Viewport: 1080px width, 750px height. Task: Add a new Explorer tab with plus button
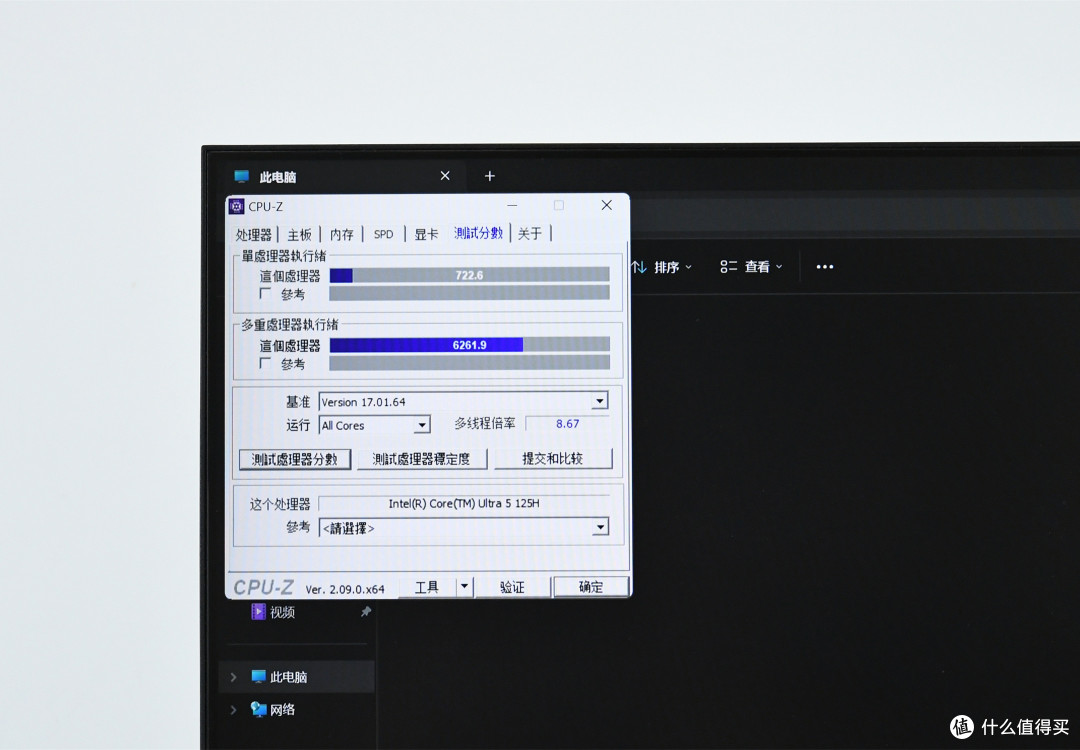pos(490,176)
